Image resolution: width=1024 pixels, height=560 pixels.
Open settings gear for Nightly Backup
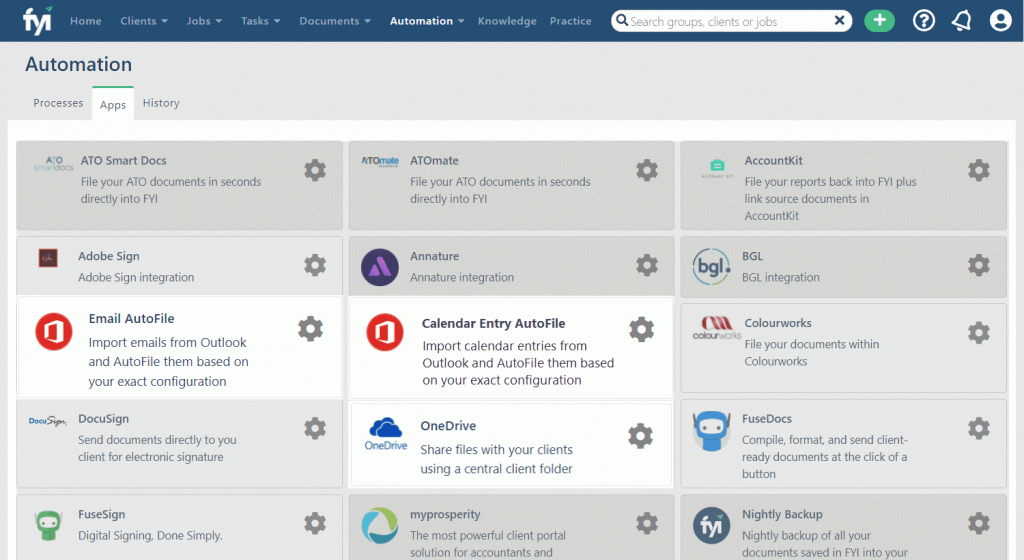click(978, 523)
